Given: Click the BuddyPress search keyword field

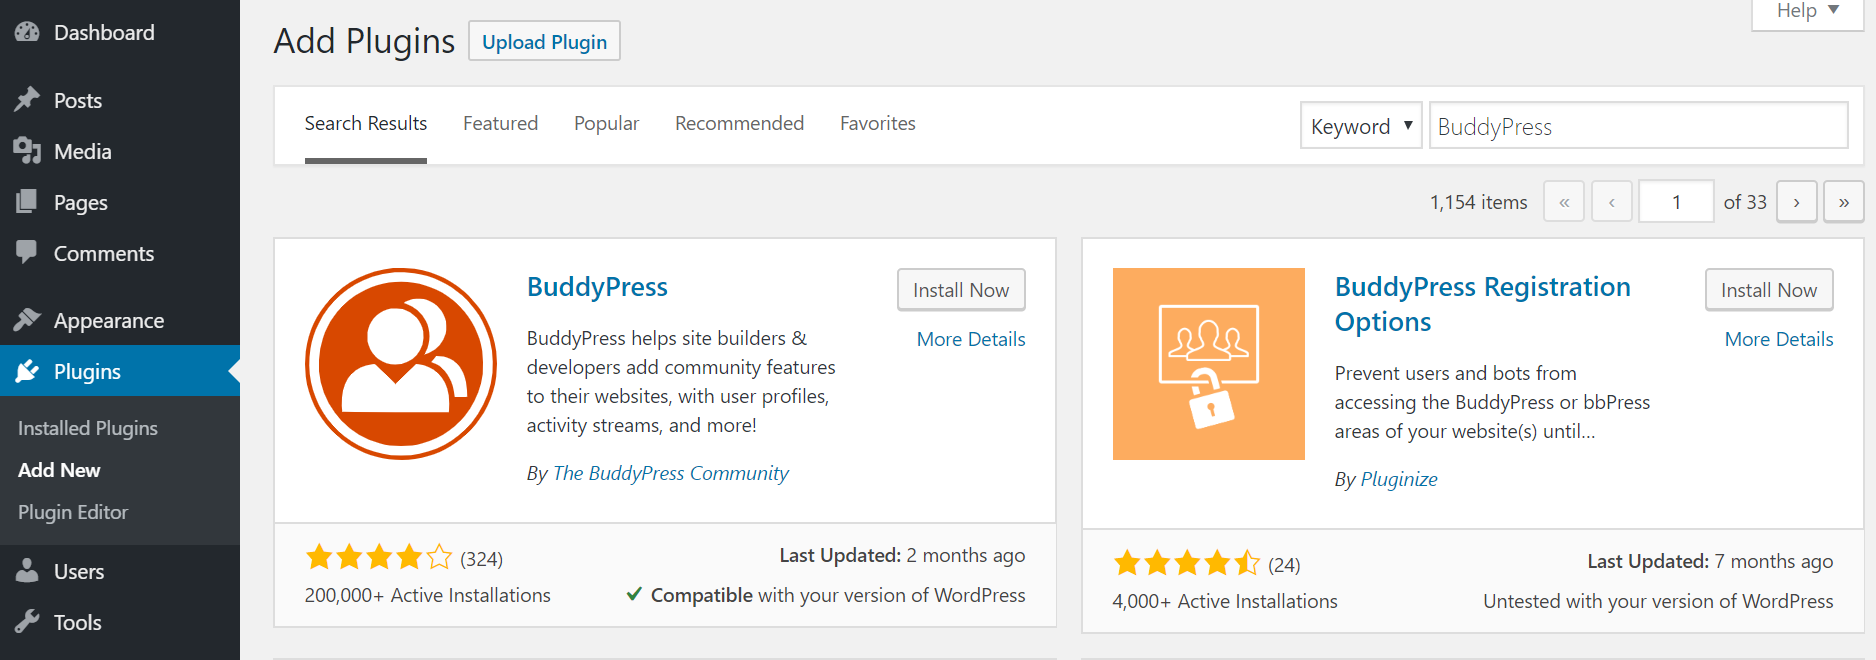Looking at the screenshot, I should (x=1638, y=126).
